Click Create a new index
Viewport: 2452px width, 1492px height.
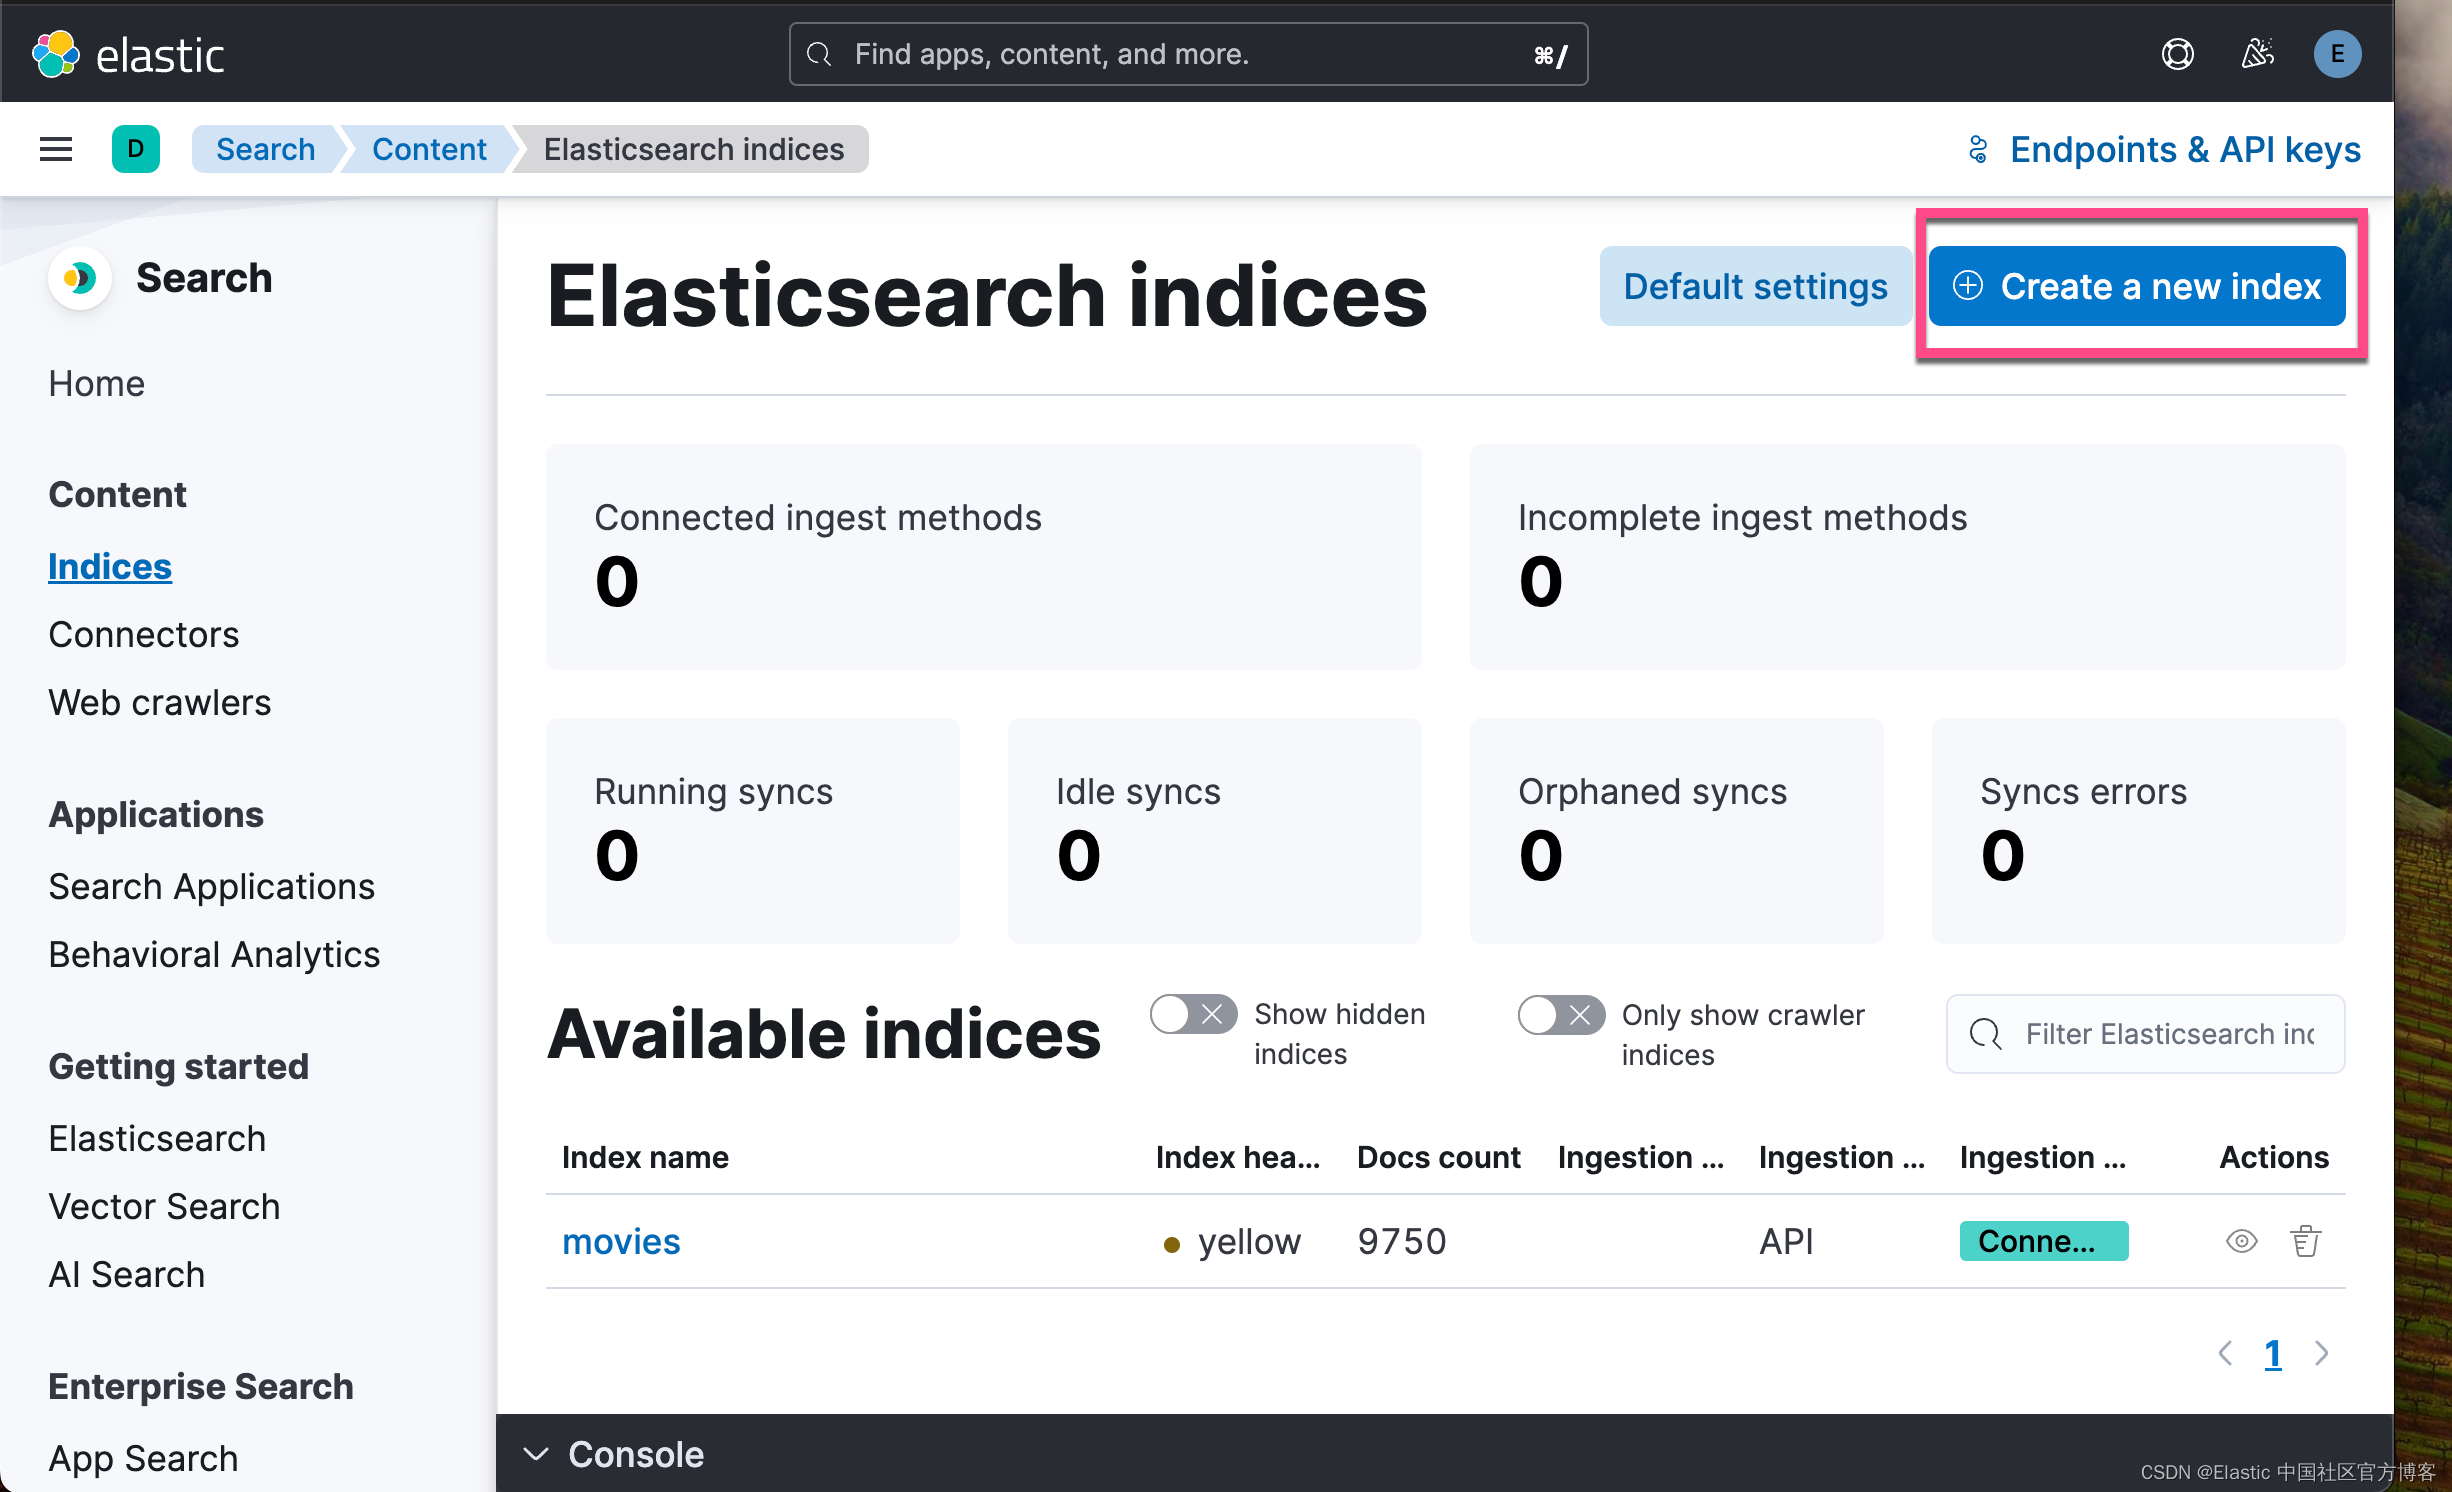pos(2139,285)
